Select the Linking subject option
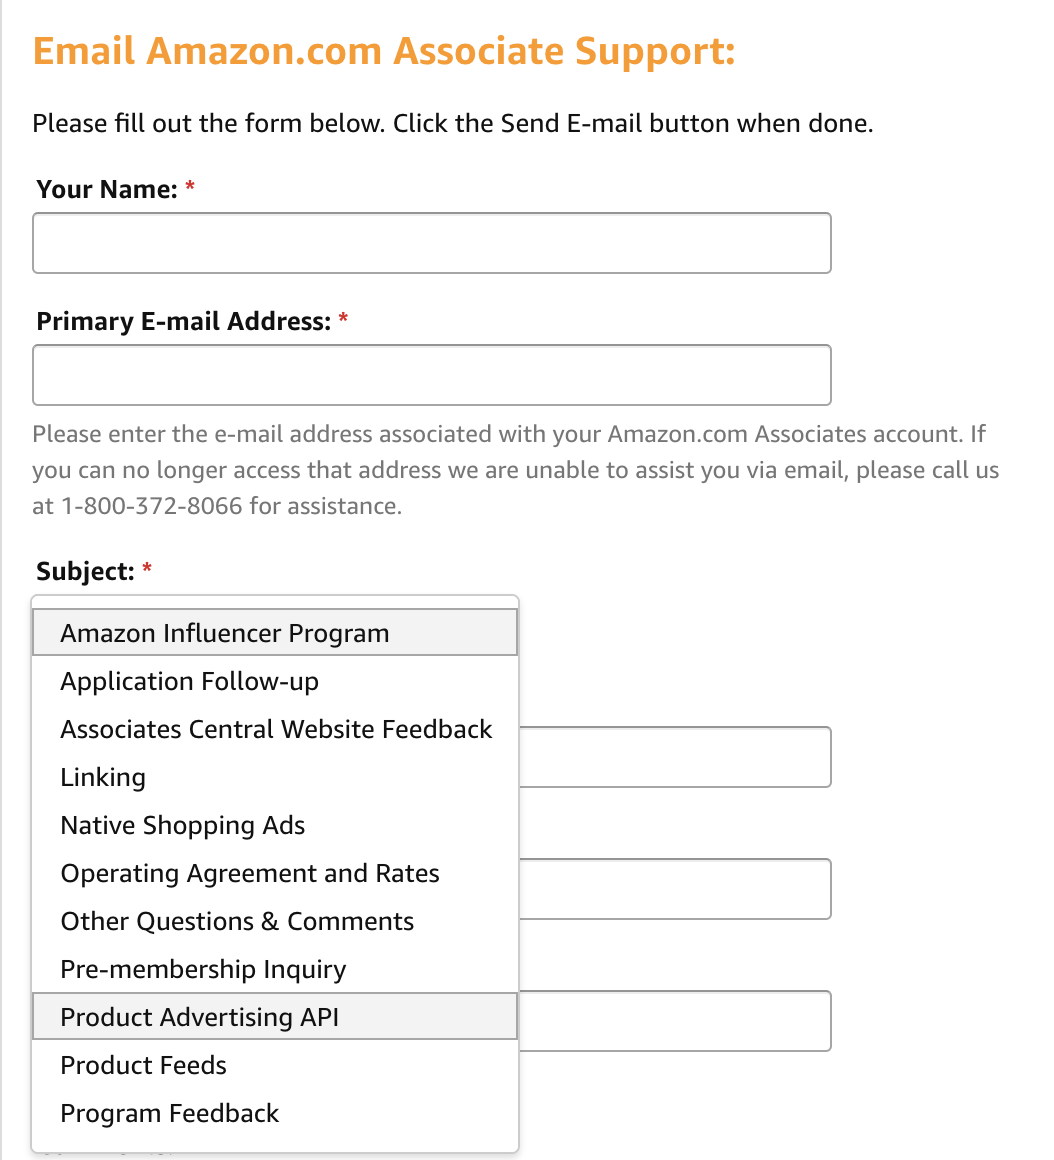Viewport: 1054px width, 1160px height. pos(103,778)
